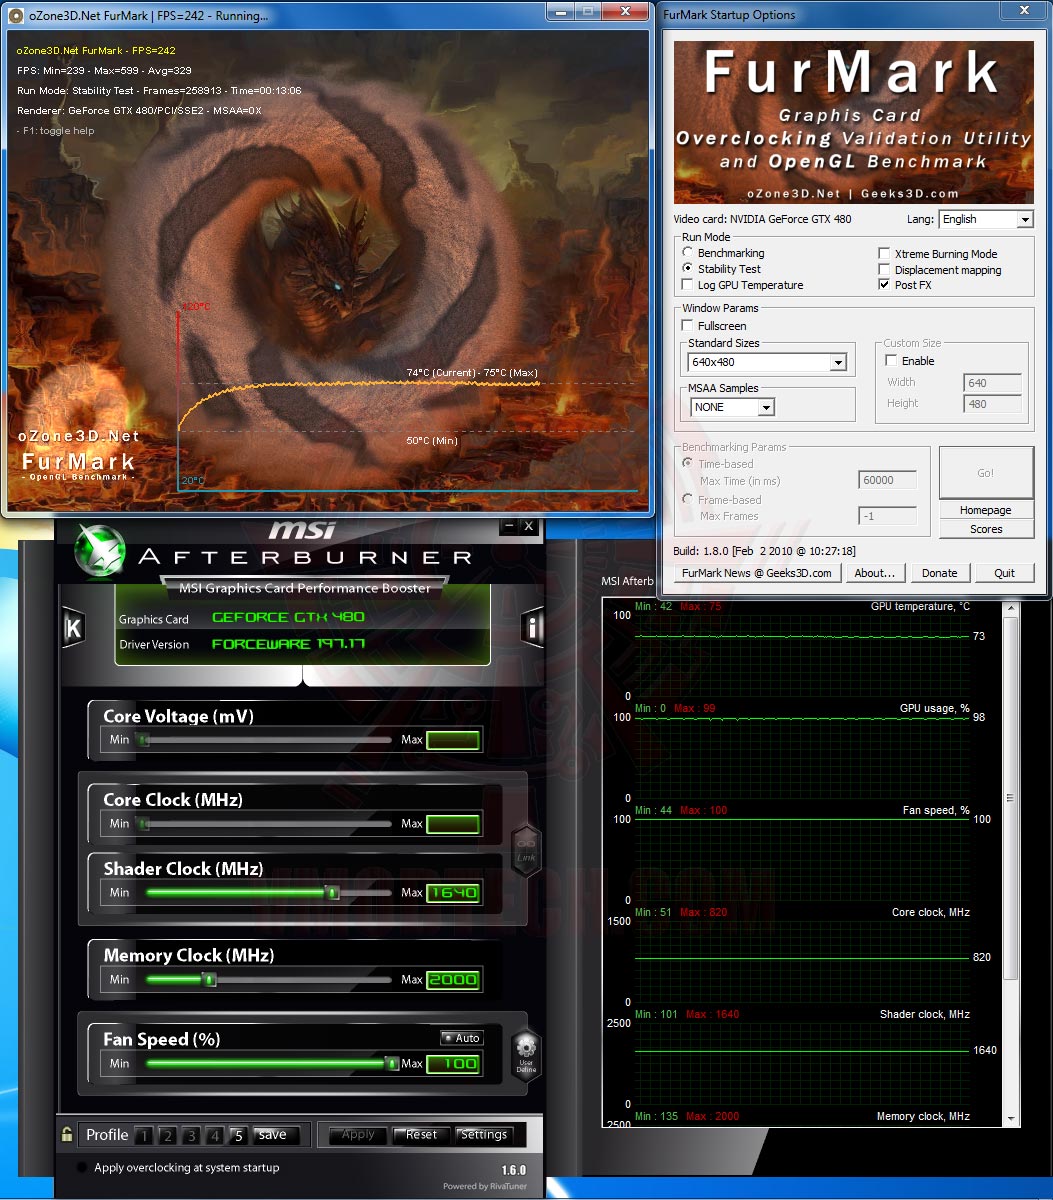Select profile slot 5
The width and height of the screenshot is (1053, 1200).
238,1135
